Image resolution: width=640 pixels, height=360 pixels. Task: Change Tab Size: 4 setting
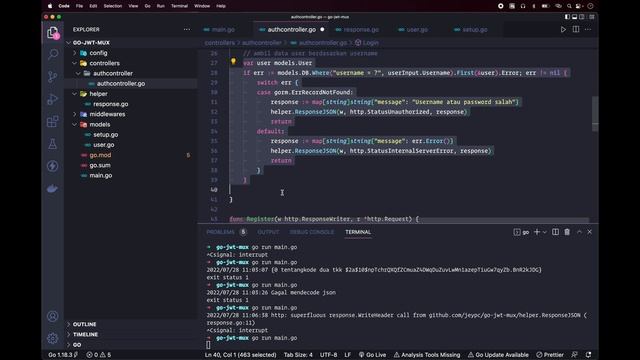pos(298,355)
